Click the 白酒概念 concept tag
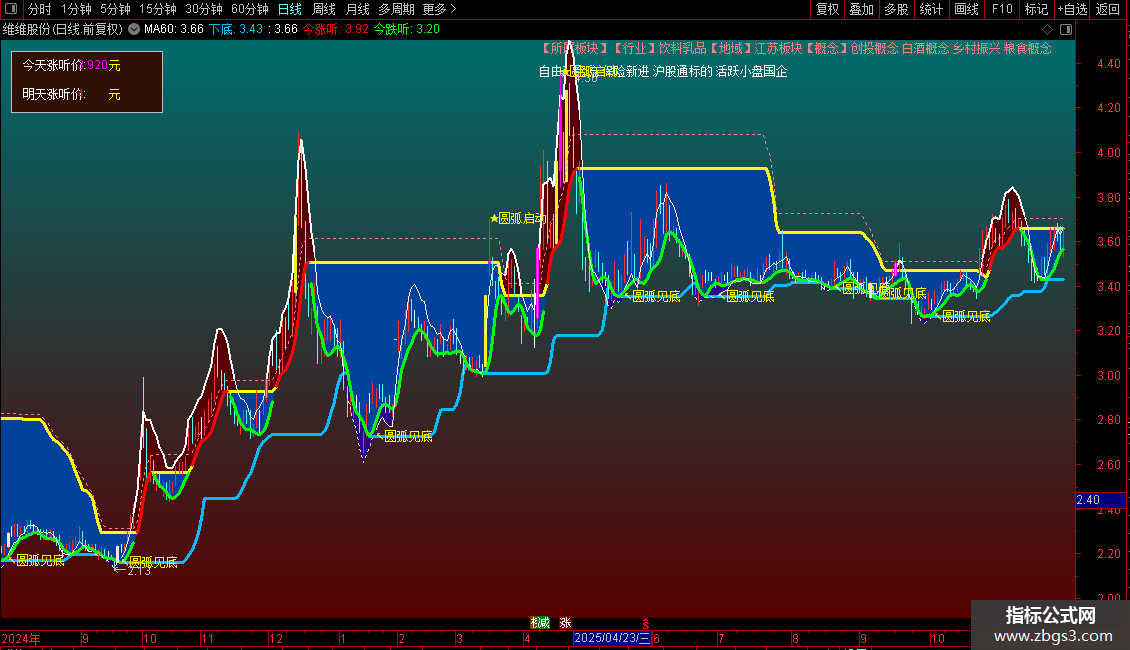This screenshot has width=1130, height=650. coord(925,48)
